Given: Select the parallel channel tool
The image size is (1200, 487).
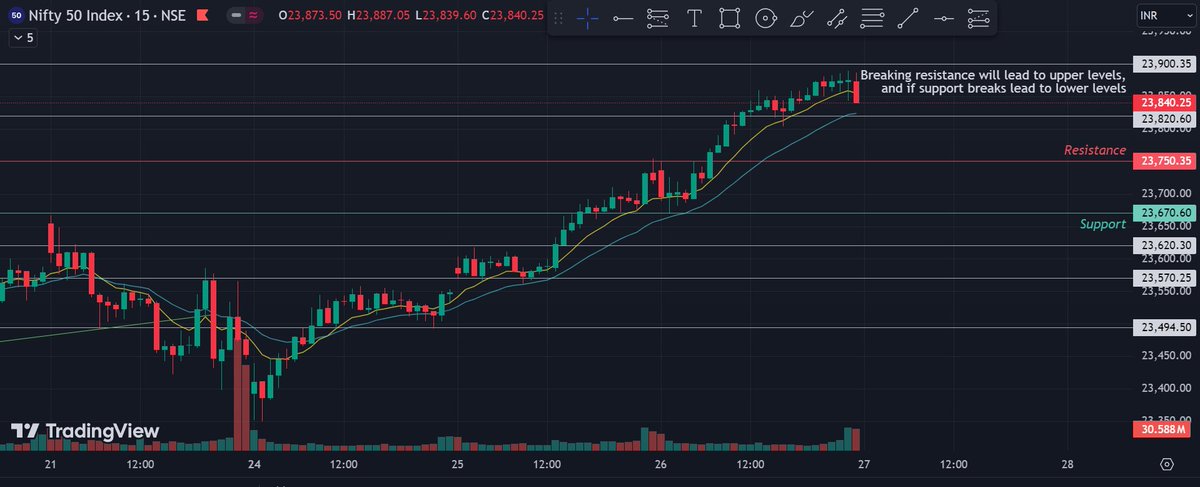Looking at the screenshot, I should 837,18.
